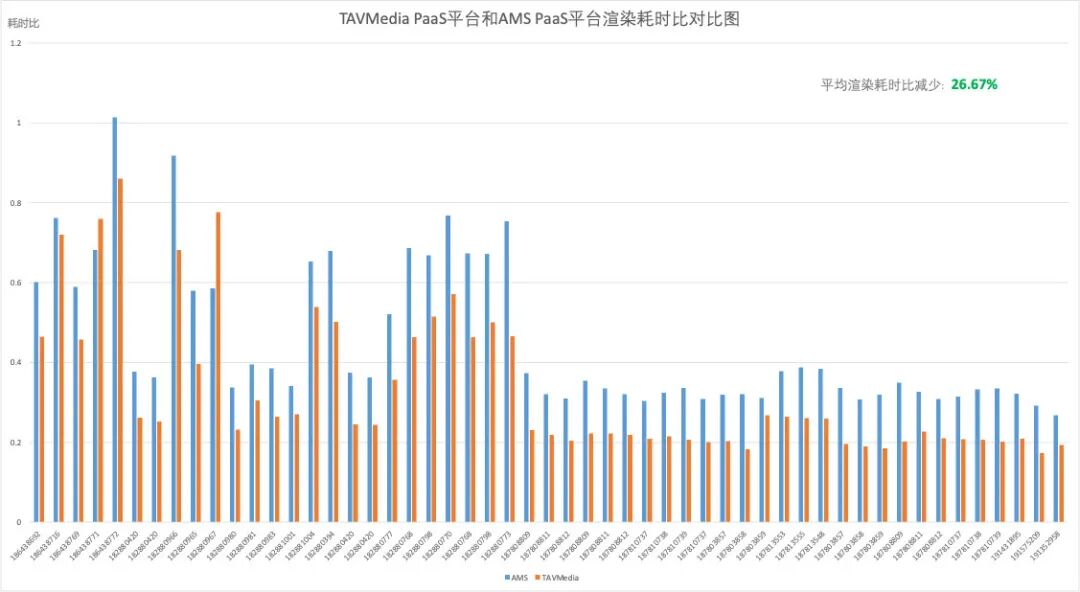Click the 0 y-axis value
This screenshot has width=1080, height=592.
pos(19,522)
